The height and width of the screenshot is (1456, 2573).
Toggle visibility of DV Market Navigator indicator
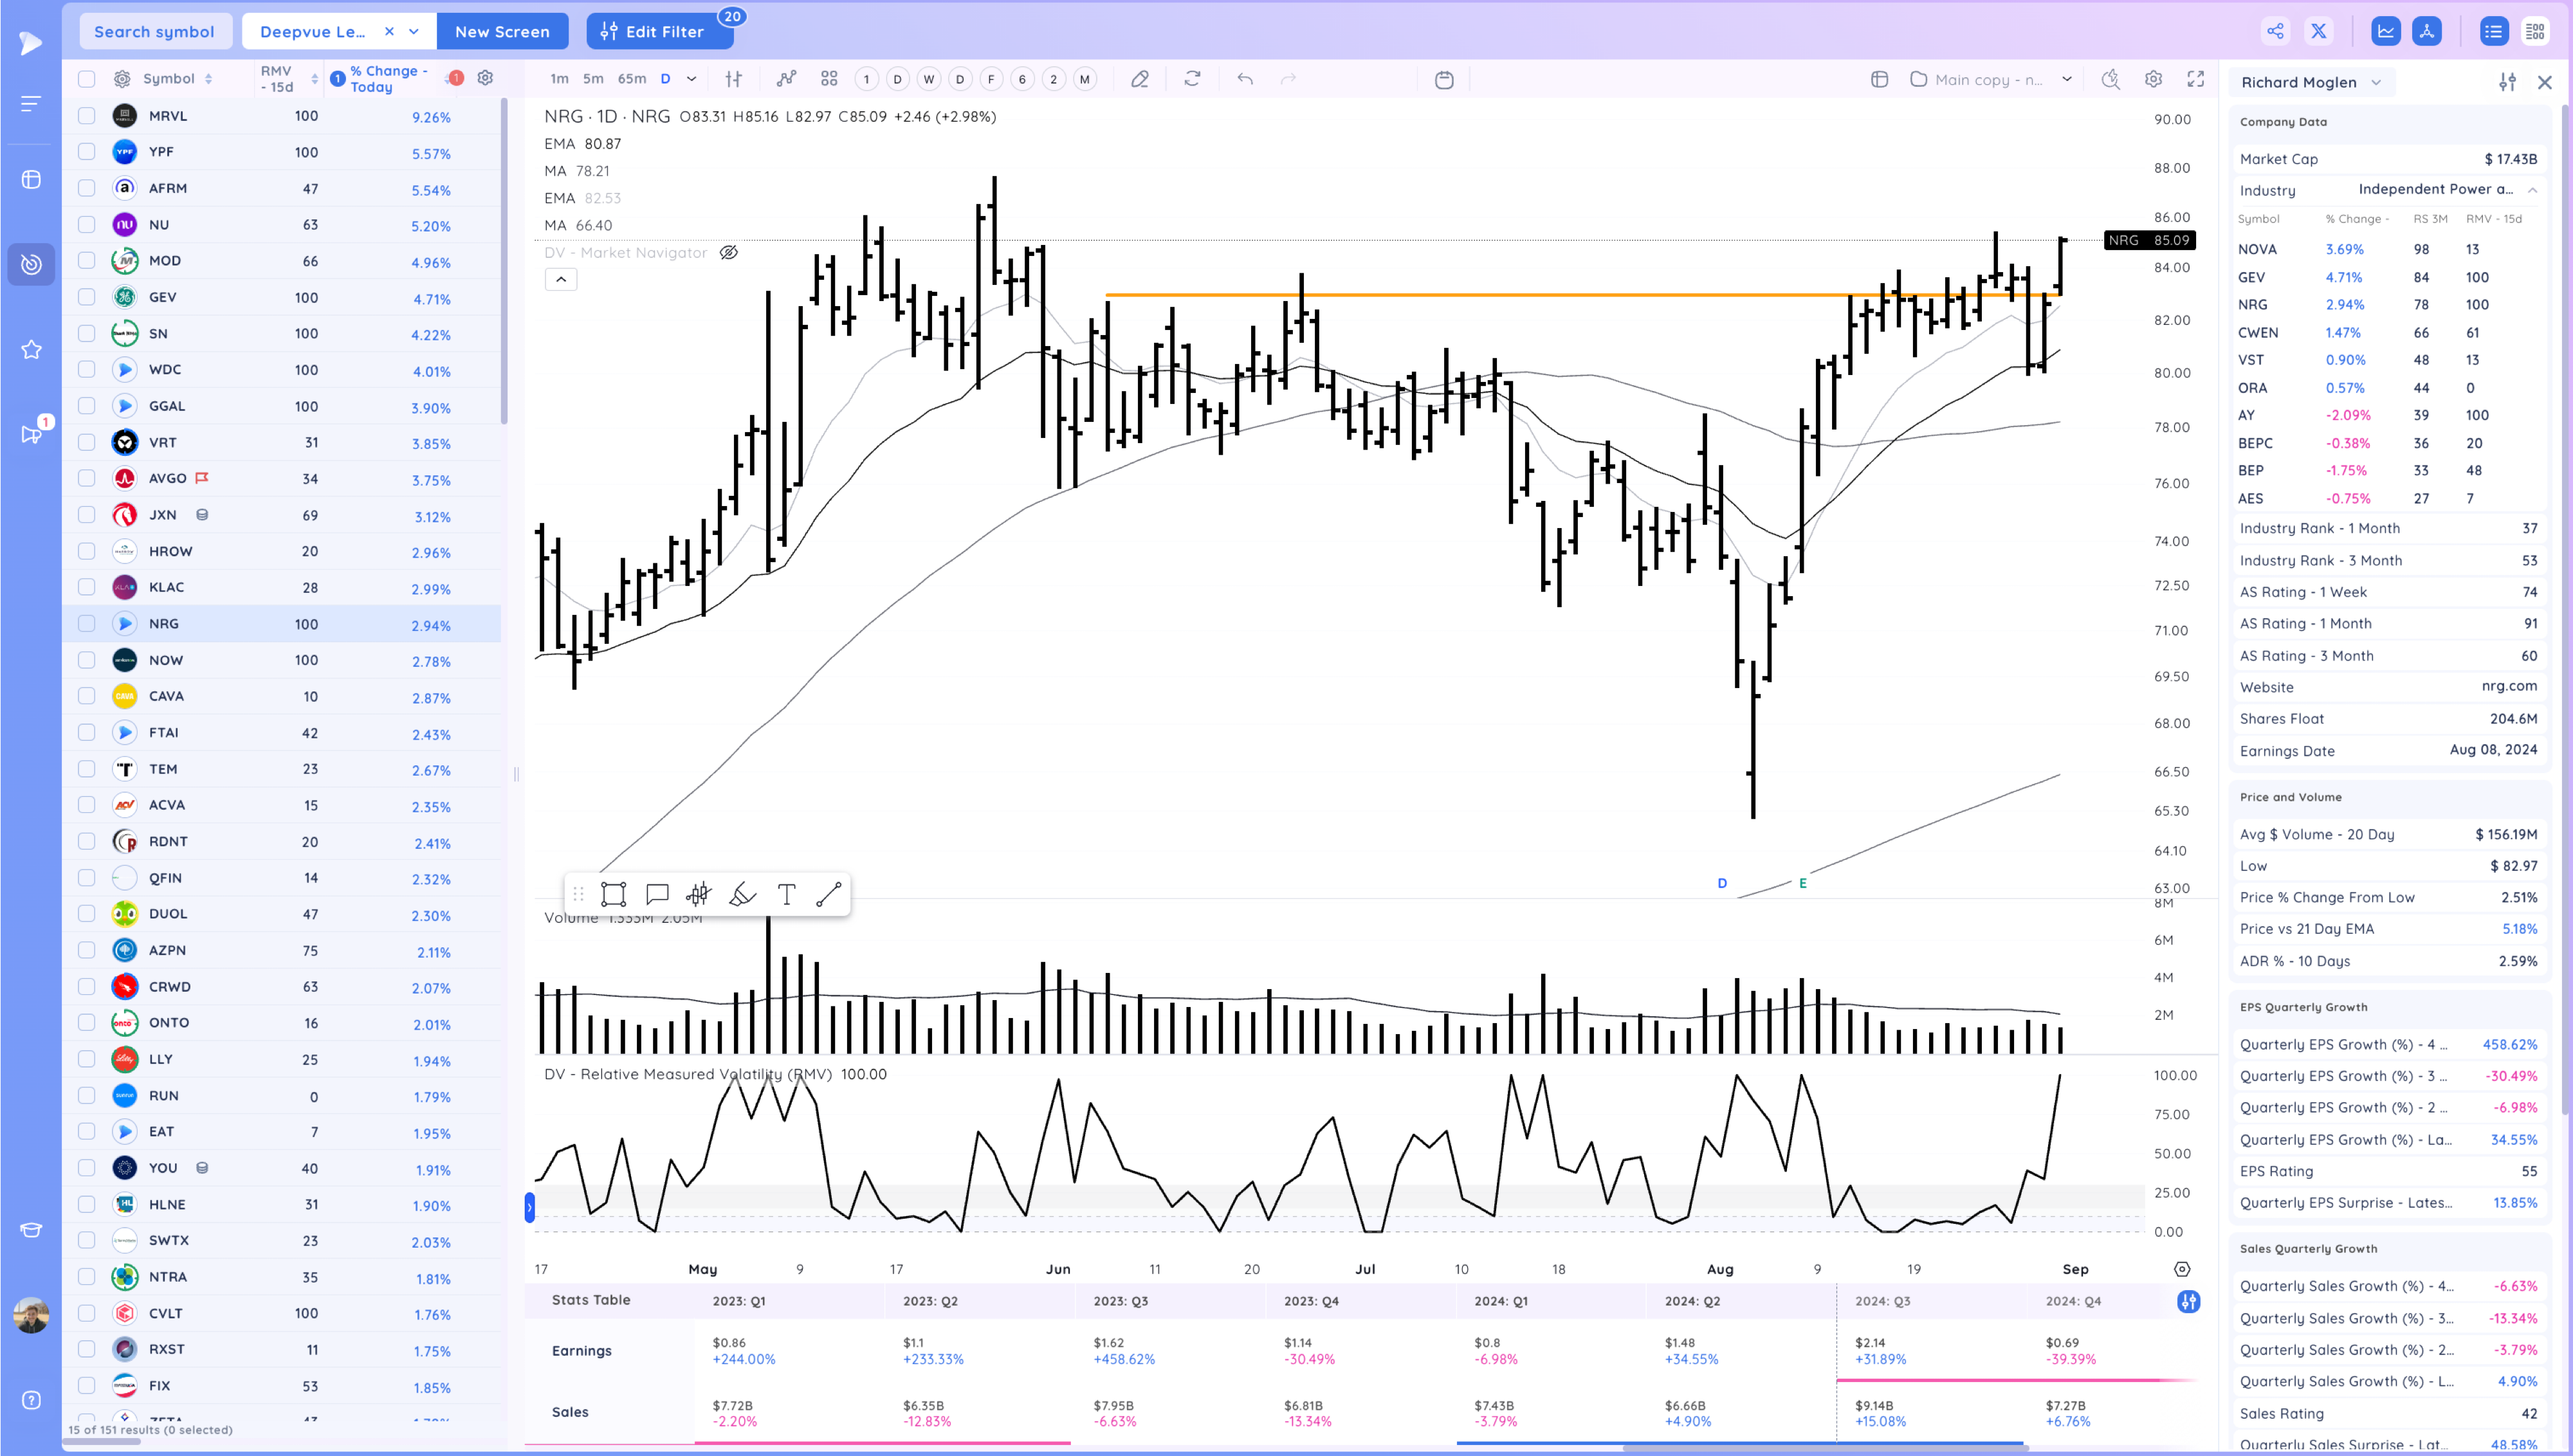[729, 253]
